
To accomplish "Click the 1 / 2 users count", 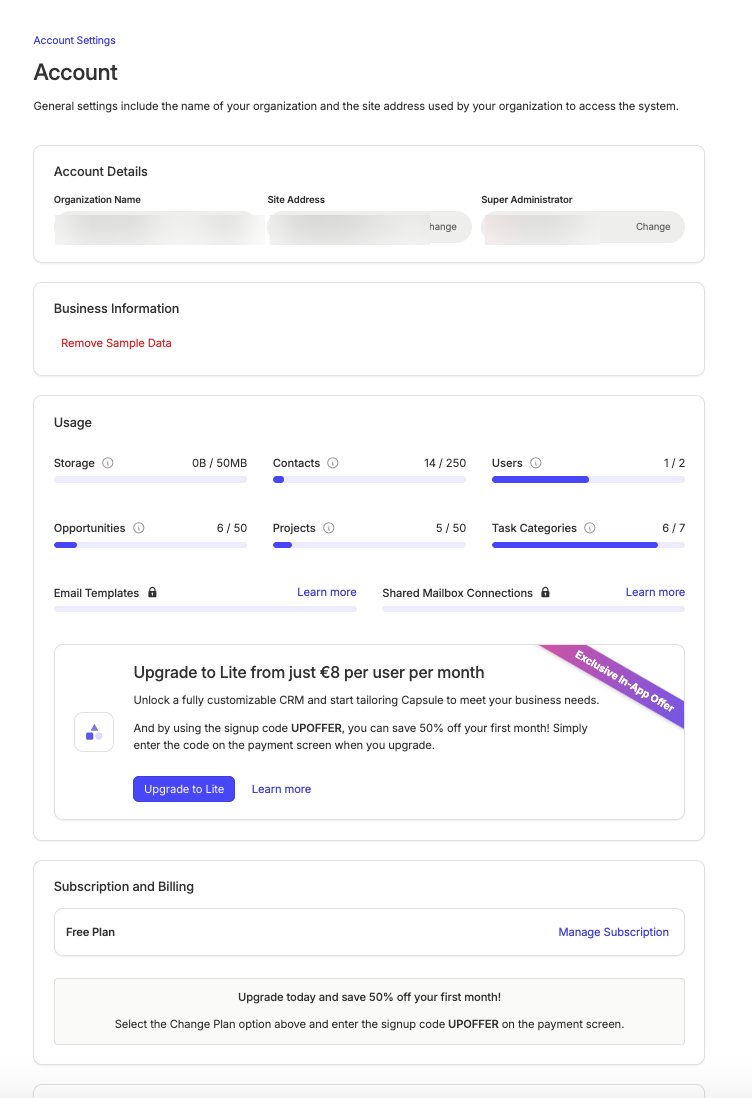I will [x=674, y=463].
